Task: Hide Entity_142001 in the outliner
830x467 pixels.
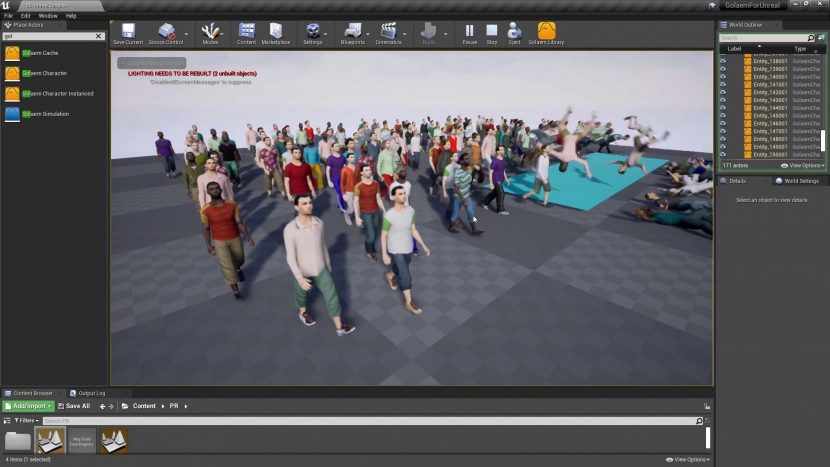Action: coord(723,92)
